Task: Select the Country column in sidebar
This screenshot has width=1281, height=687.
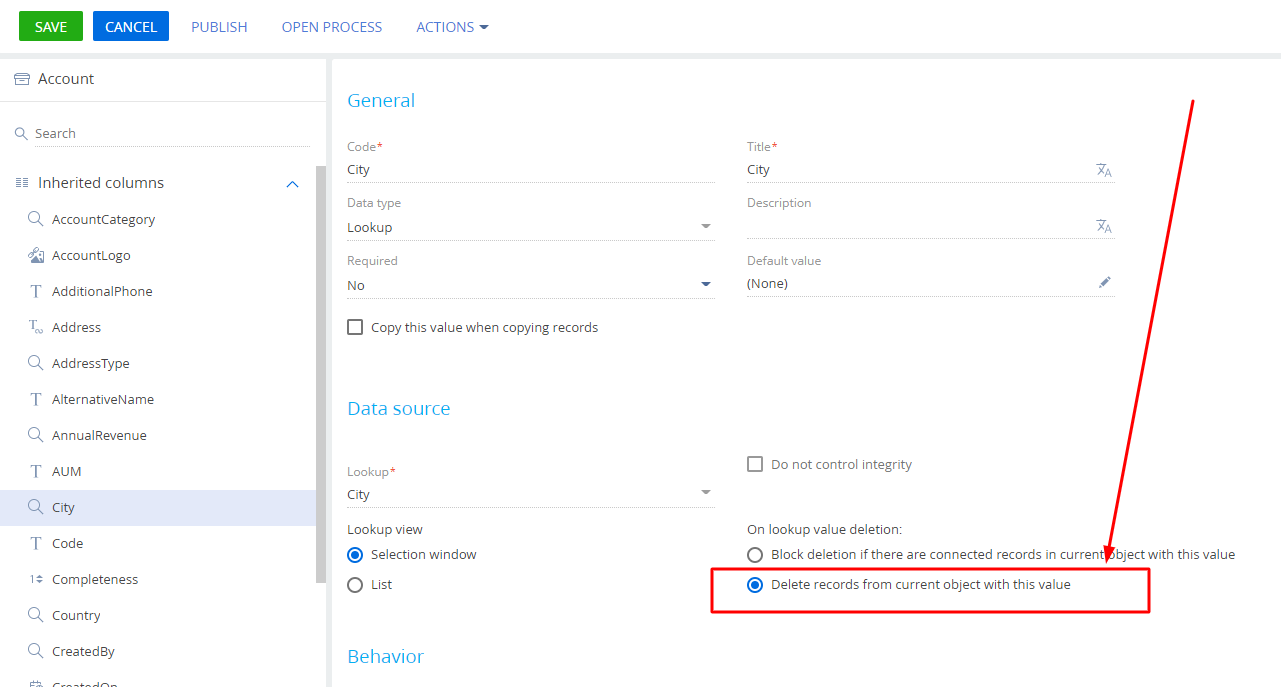Action: point(76,616)
